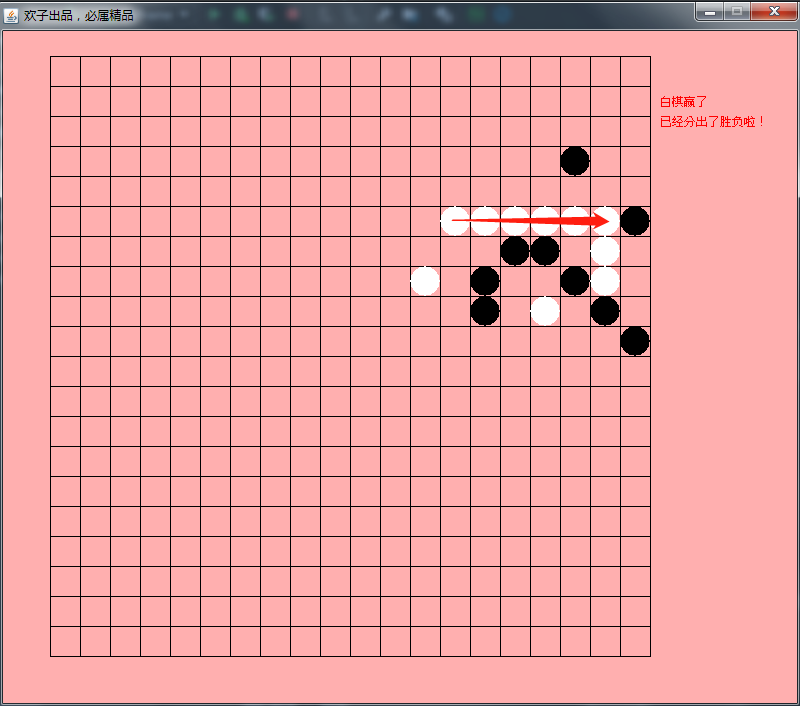Click the lone white stone between two bottom black stones
The image size is (800, 706).
[545, 311]
